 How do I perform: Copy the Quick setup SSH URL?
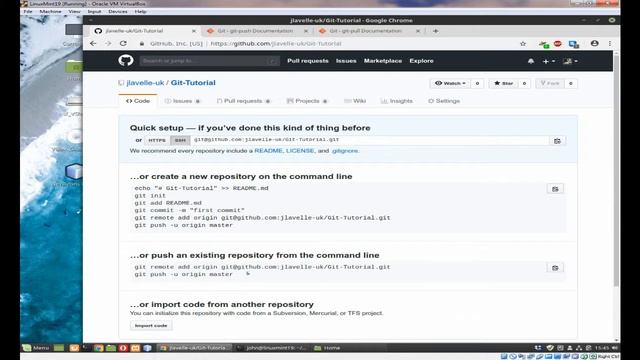coord(557,141)
